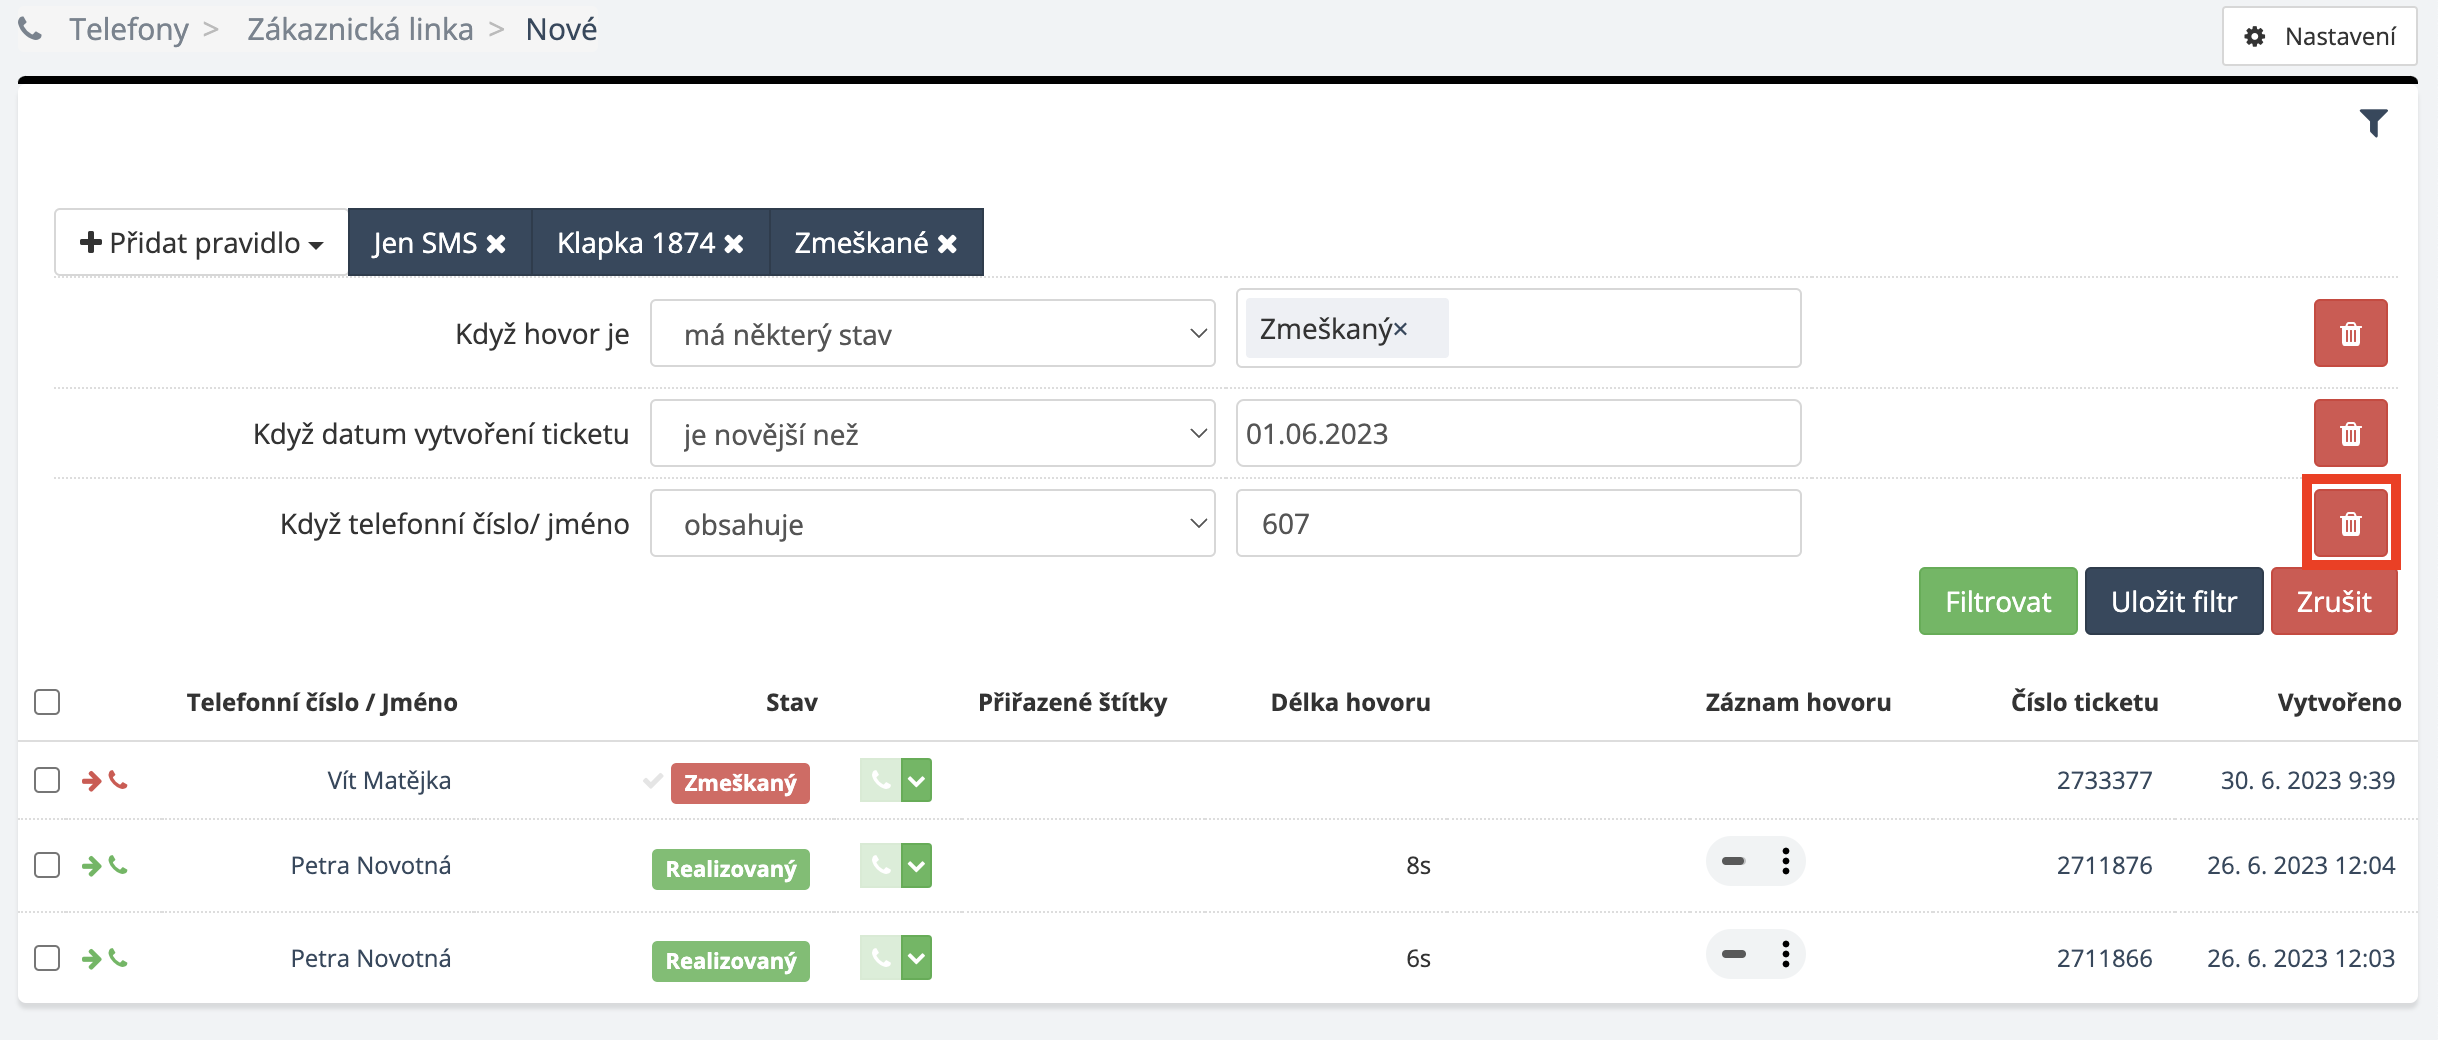
Task: Delete the call status rule with trash icon
Action: click(x=2350, y=334)
